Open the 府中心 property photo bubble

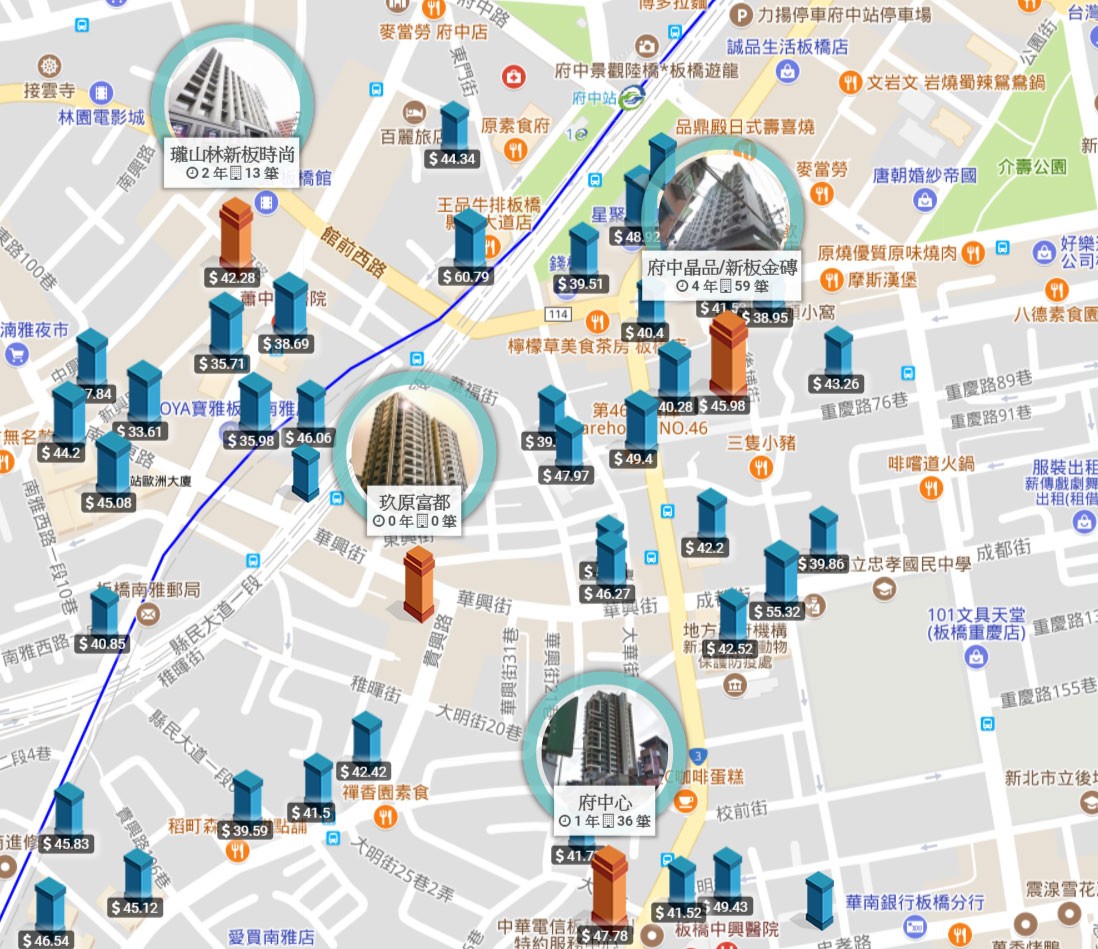tap(605, 753)
